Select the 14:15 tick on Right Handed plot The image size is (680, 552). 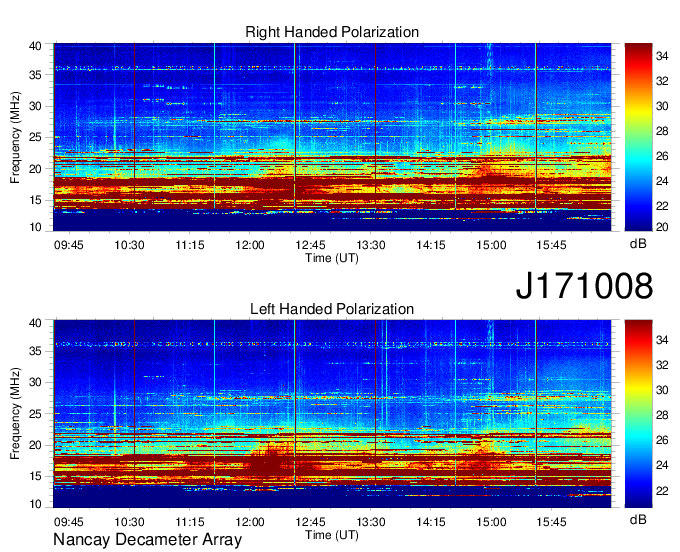pos(431,245)
